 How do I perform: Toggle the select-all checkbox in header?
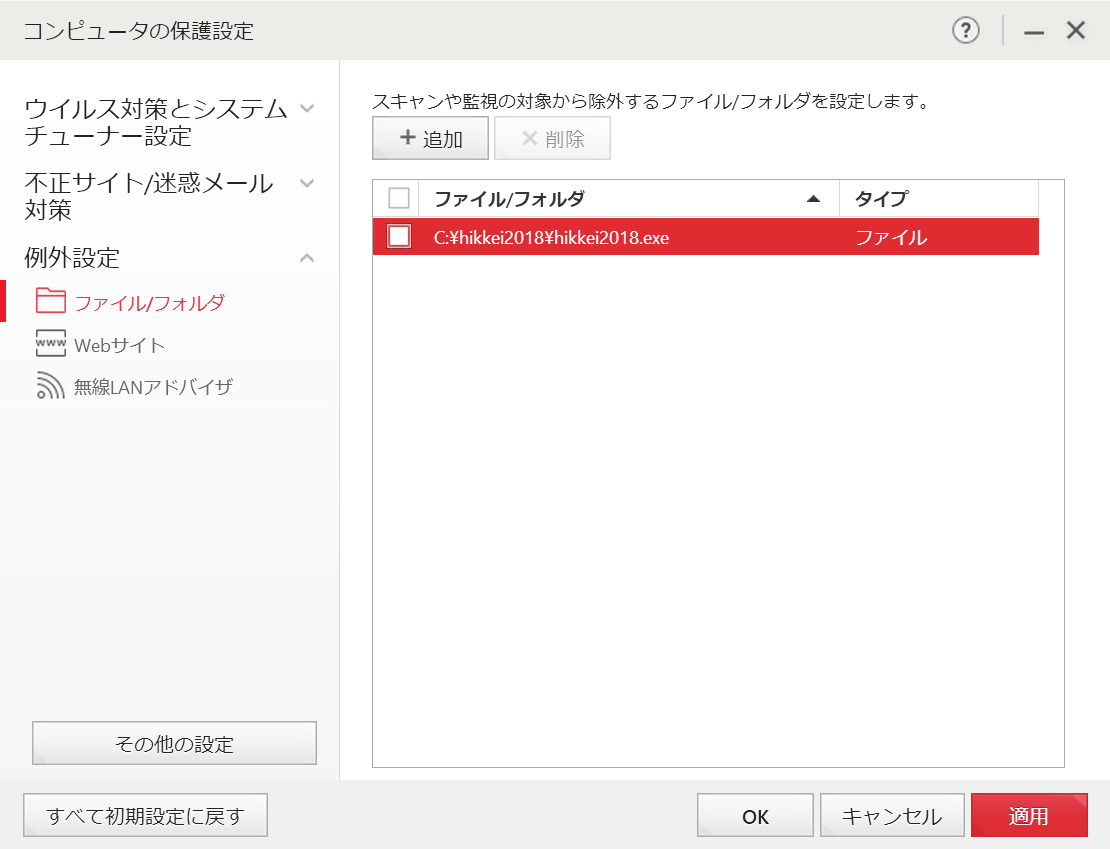tap(399, 198)
